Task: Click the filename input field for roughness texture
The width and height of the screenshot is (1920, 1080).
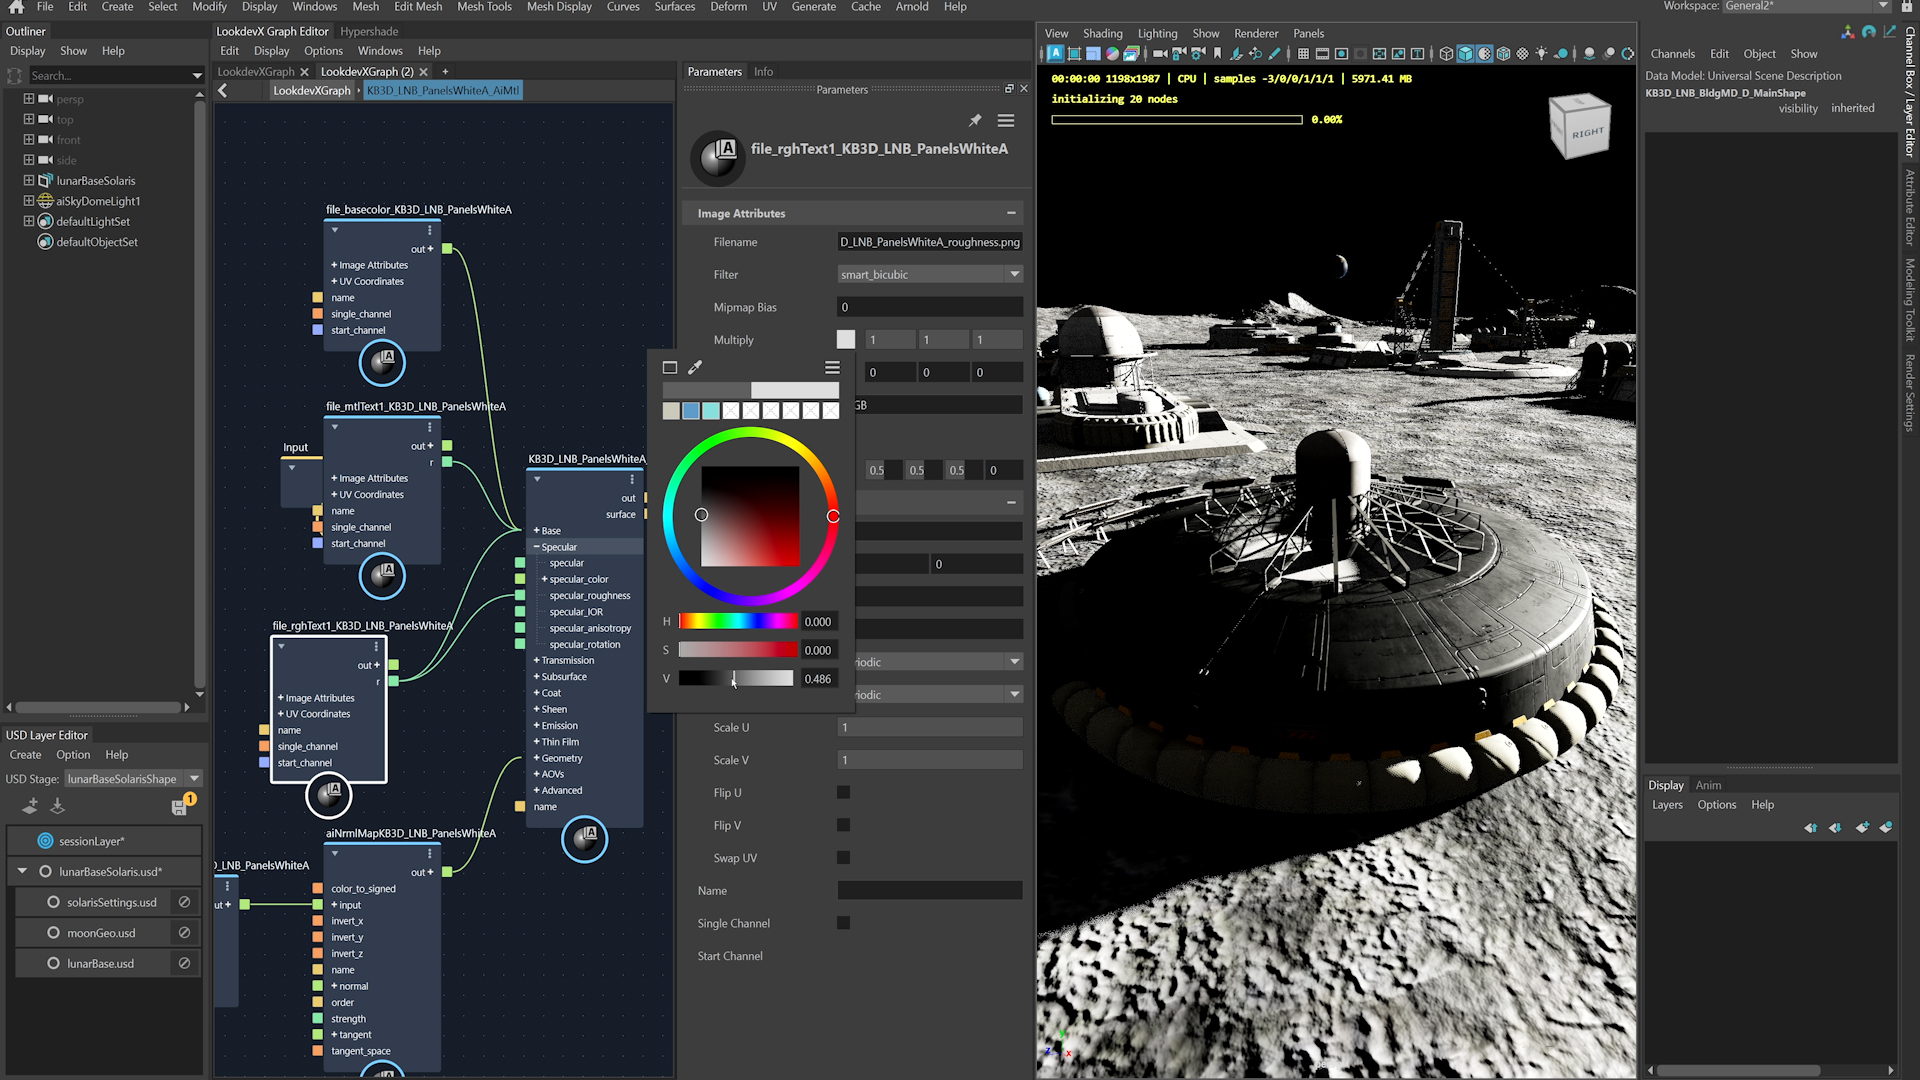Action: [928, 241]
